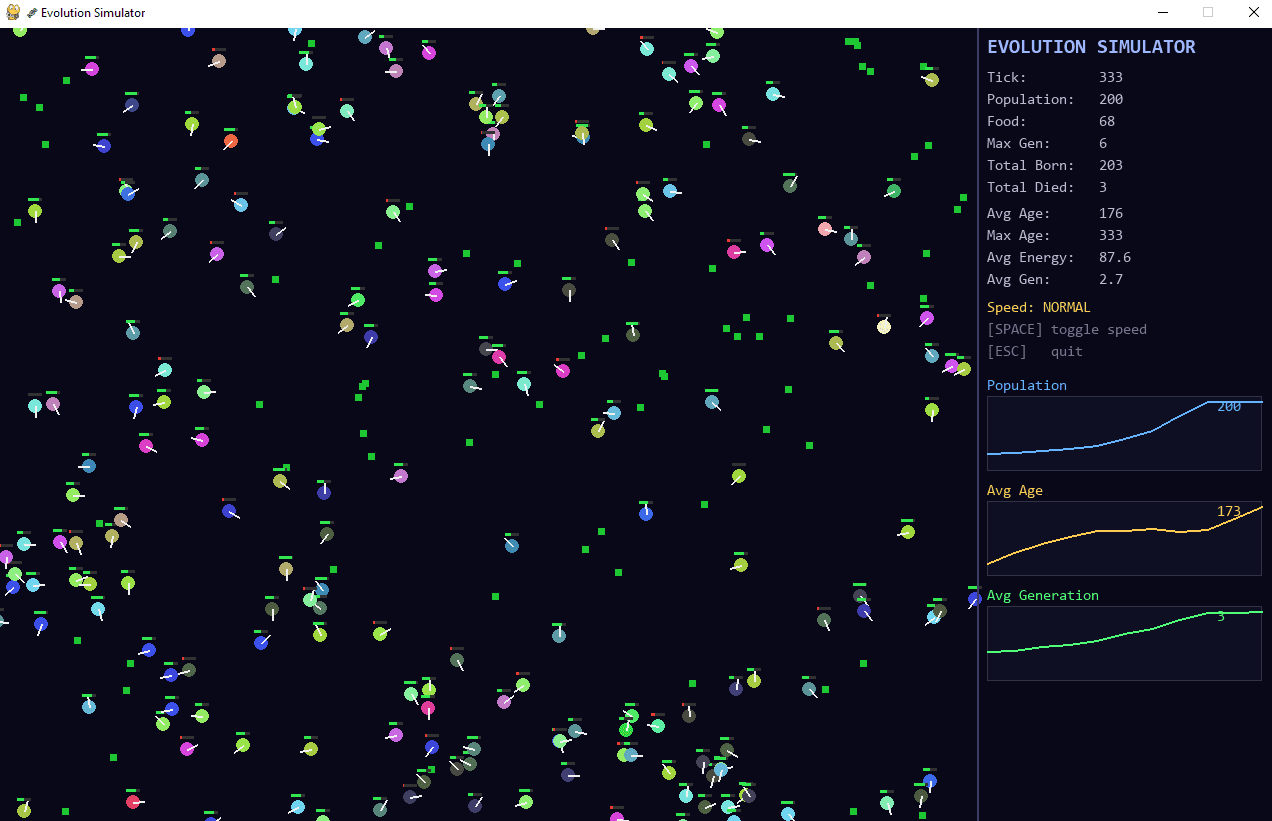The image size is (1272, 821).
Task: Click the Population line graph
Action: 1124,433
